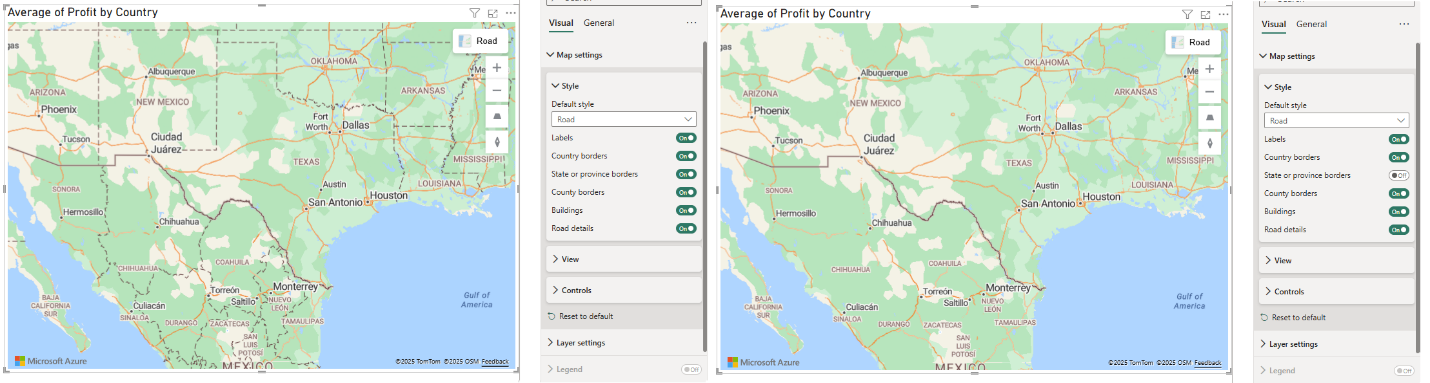Turn on the disabled State or province borders toggle
Viewport: 1430px width, 383px height.
(x=1399, y=175)
